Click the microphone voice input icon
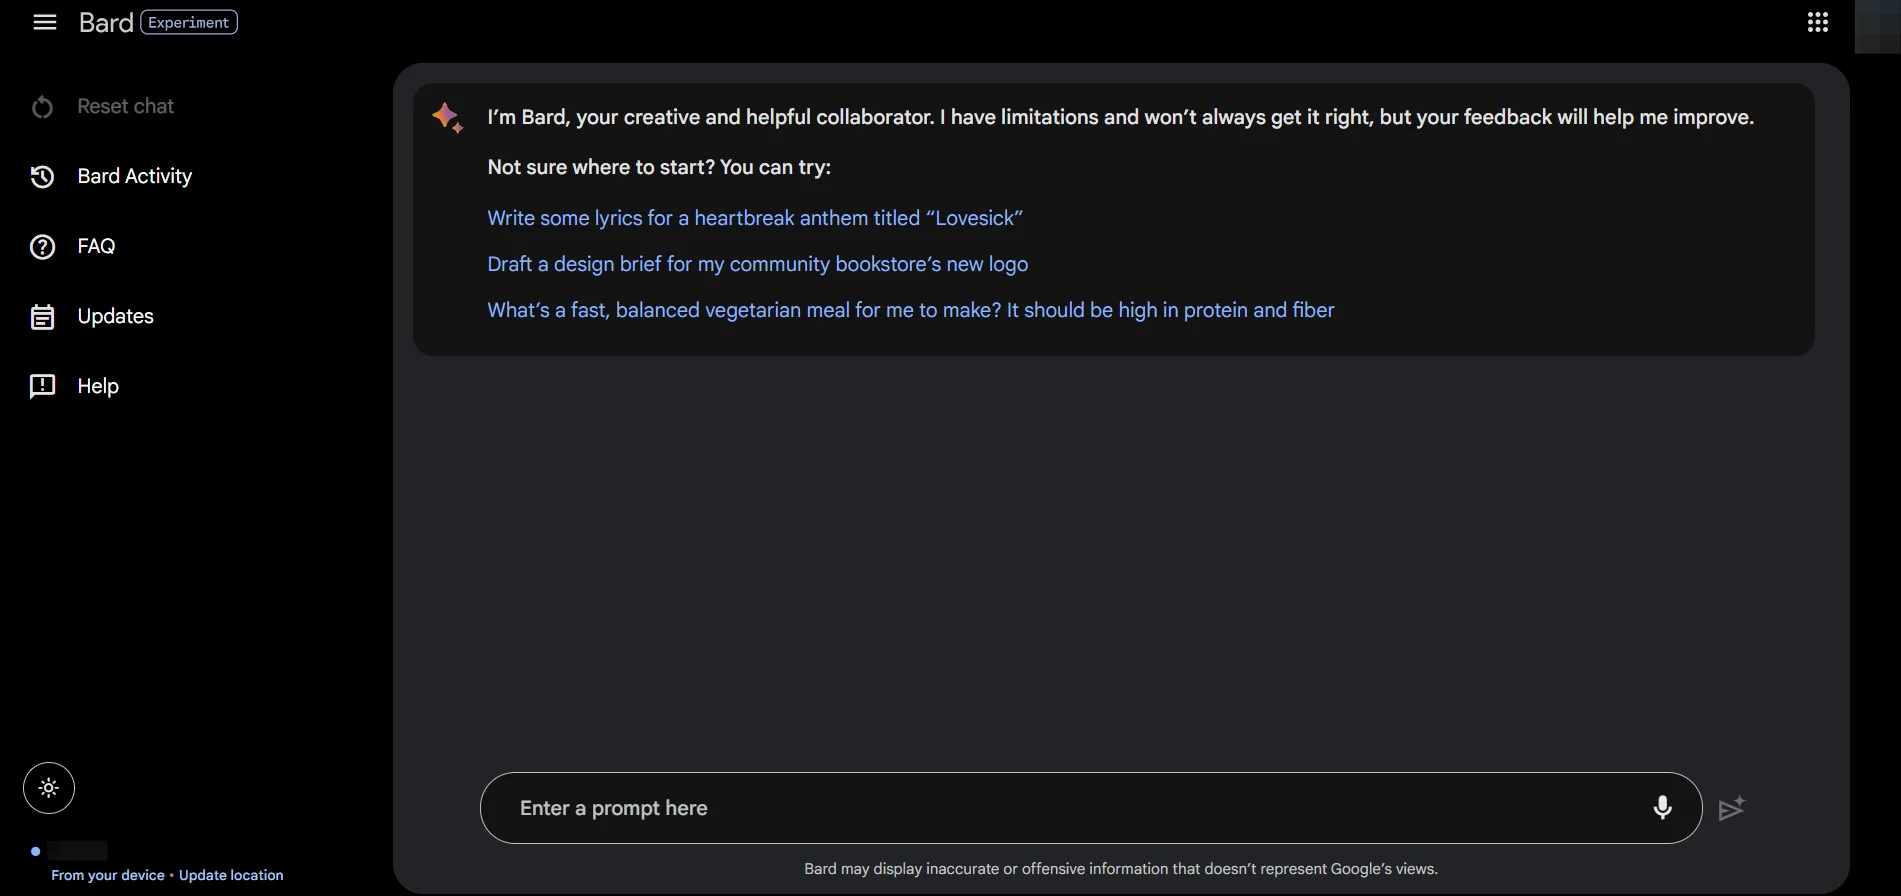 [x=1662, y=808]
